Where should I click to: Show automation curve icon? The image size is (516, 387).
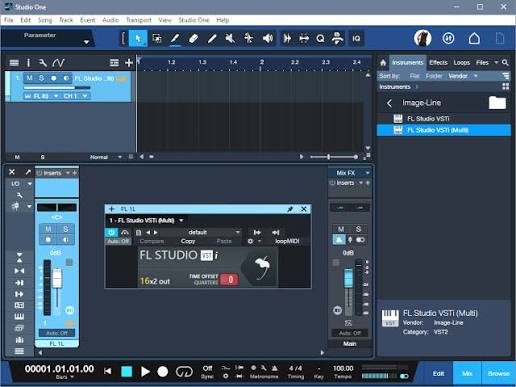(x=58, y=63)
